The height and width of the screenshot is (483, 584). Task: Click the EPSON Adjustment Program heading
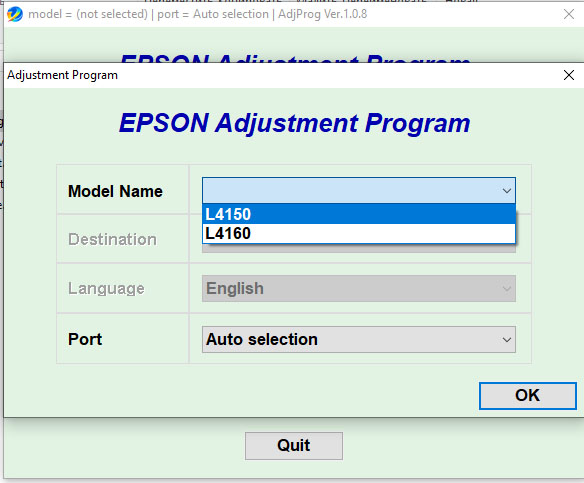(x=294, y=123)
